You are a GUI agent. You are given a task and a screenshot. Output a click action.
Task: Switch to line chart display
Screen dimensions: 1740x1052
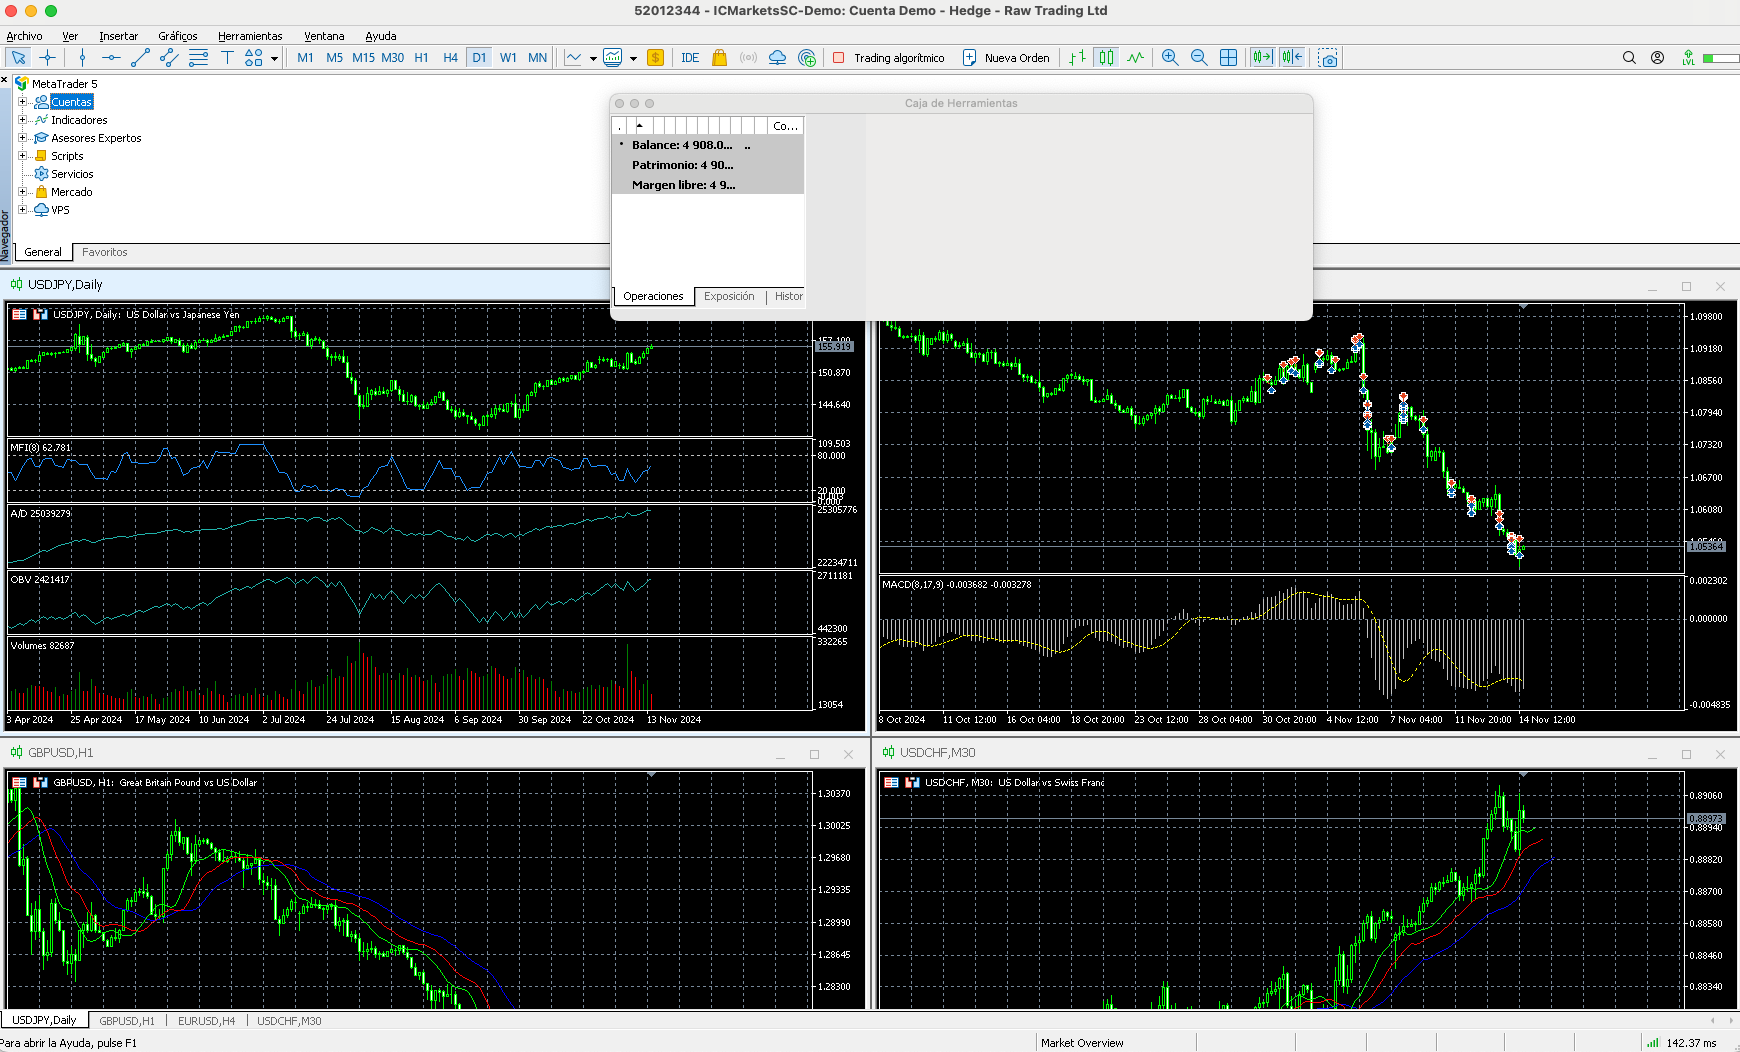pos(1135,57)
